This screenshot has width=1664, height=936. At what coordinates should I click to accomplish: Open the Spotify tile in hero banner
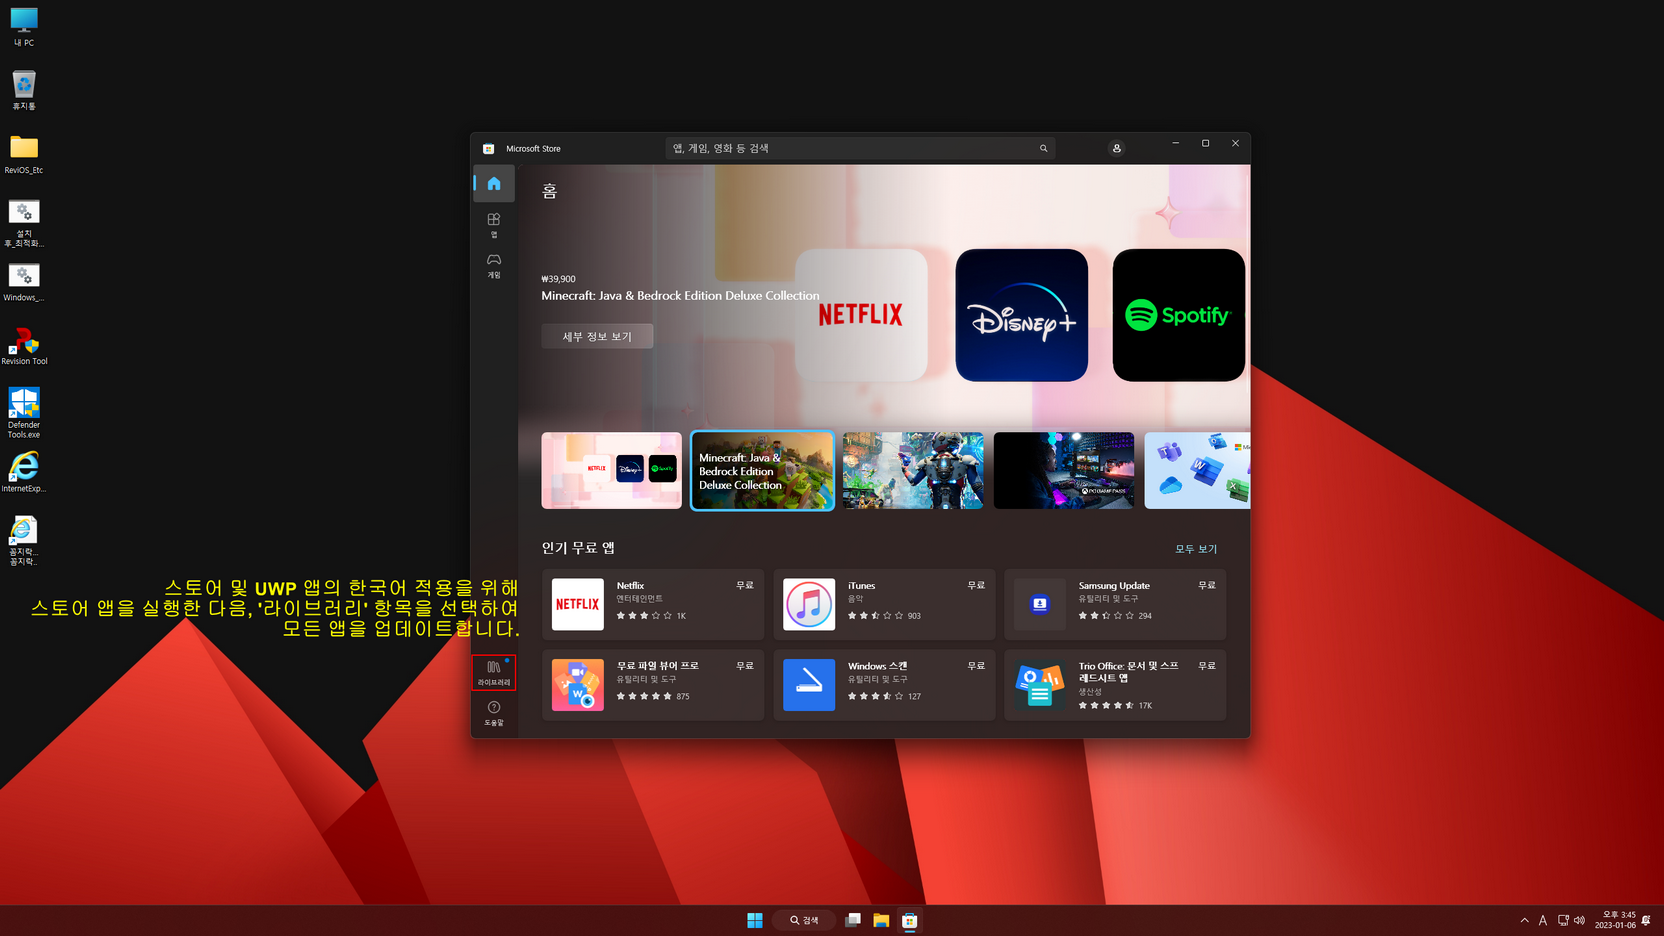pyautogui.click(x=1178, y=315)
